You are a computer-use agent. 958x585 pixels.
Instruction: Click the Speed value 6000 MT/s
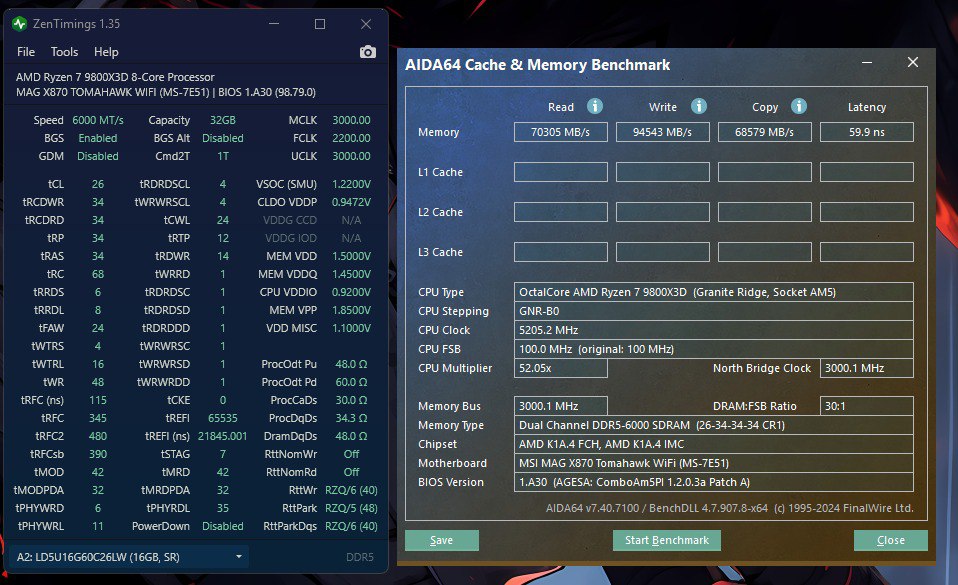coord(98,120)
